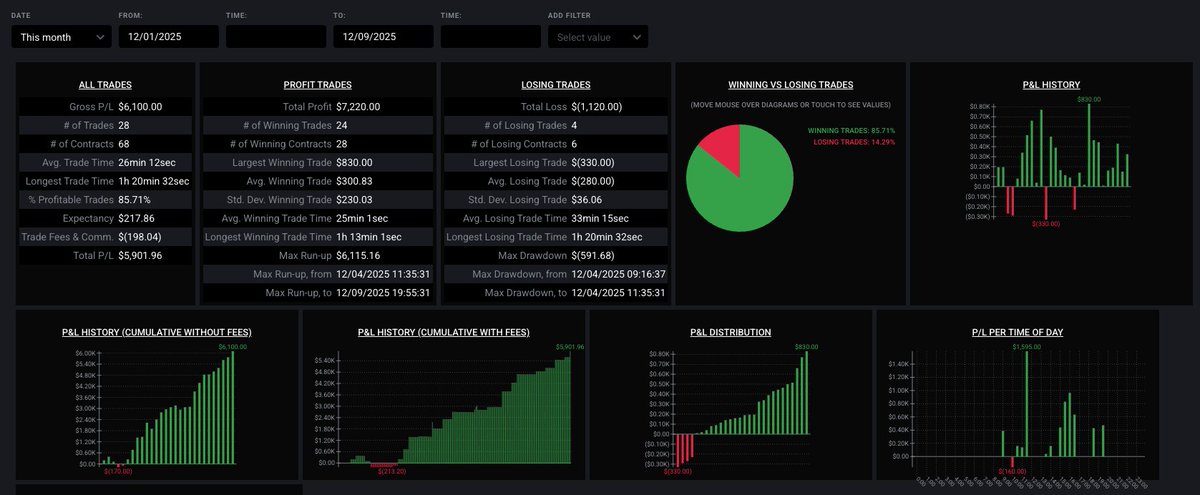Click the P&L History cumulative without fees title
Viewport: 1200px width, 495px height.
tap(155, 332)
